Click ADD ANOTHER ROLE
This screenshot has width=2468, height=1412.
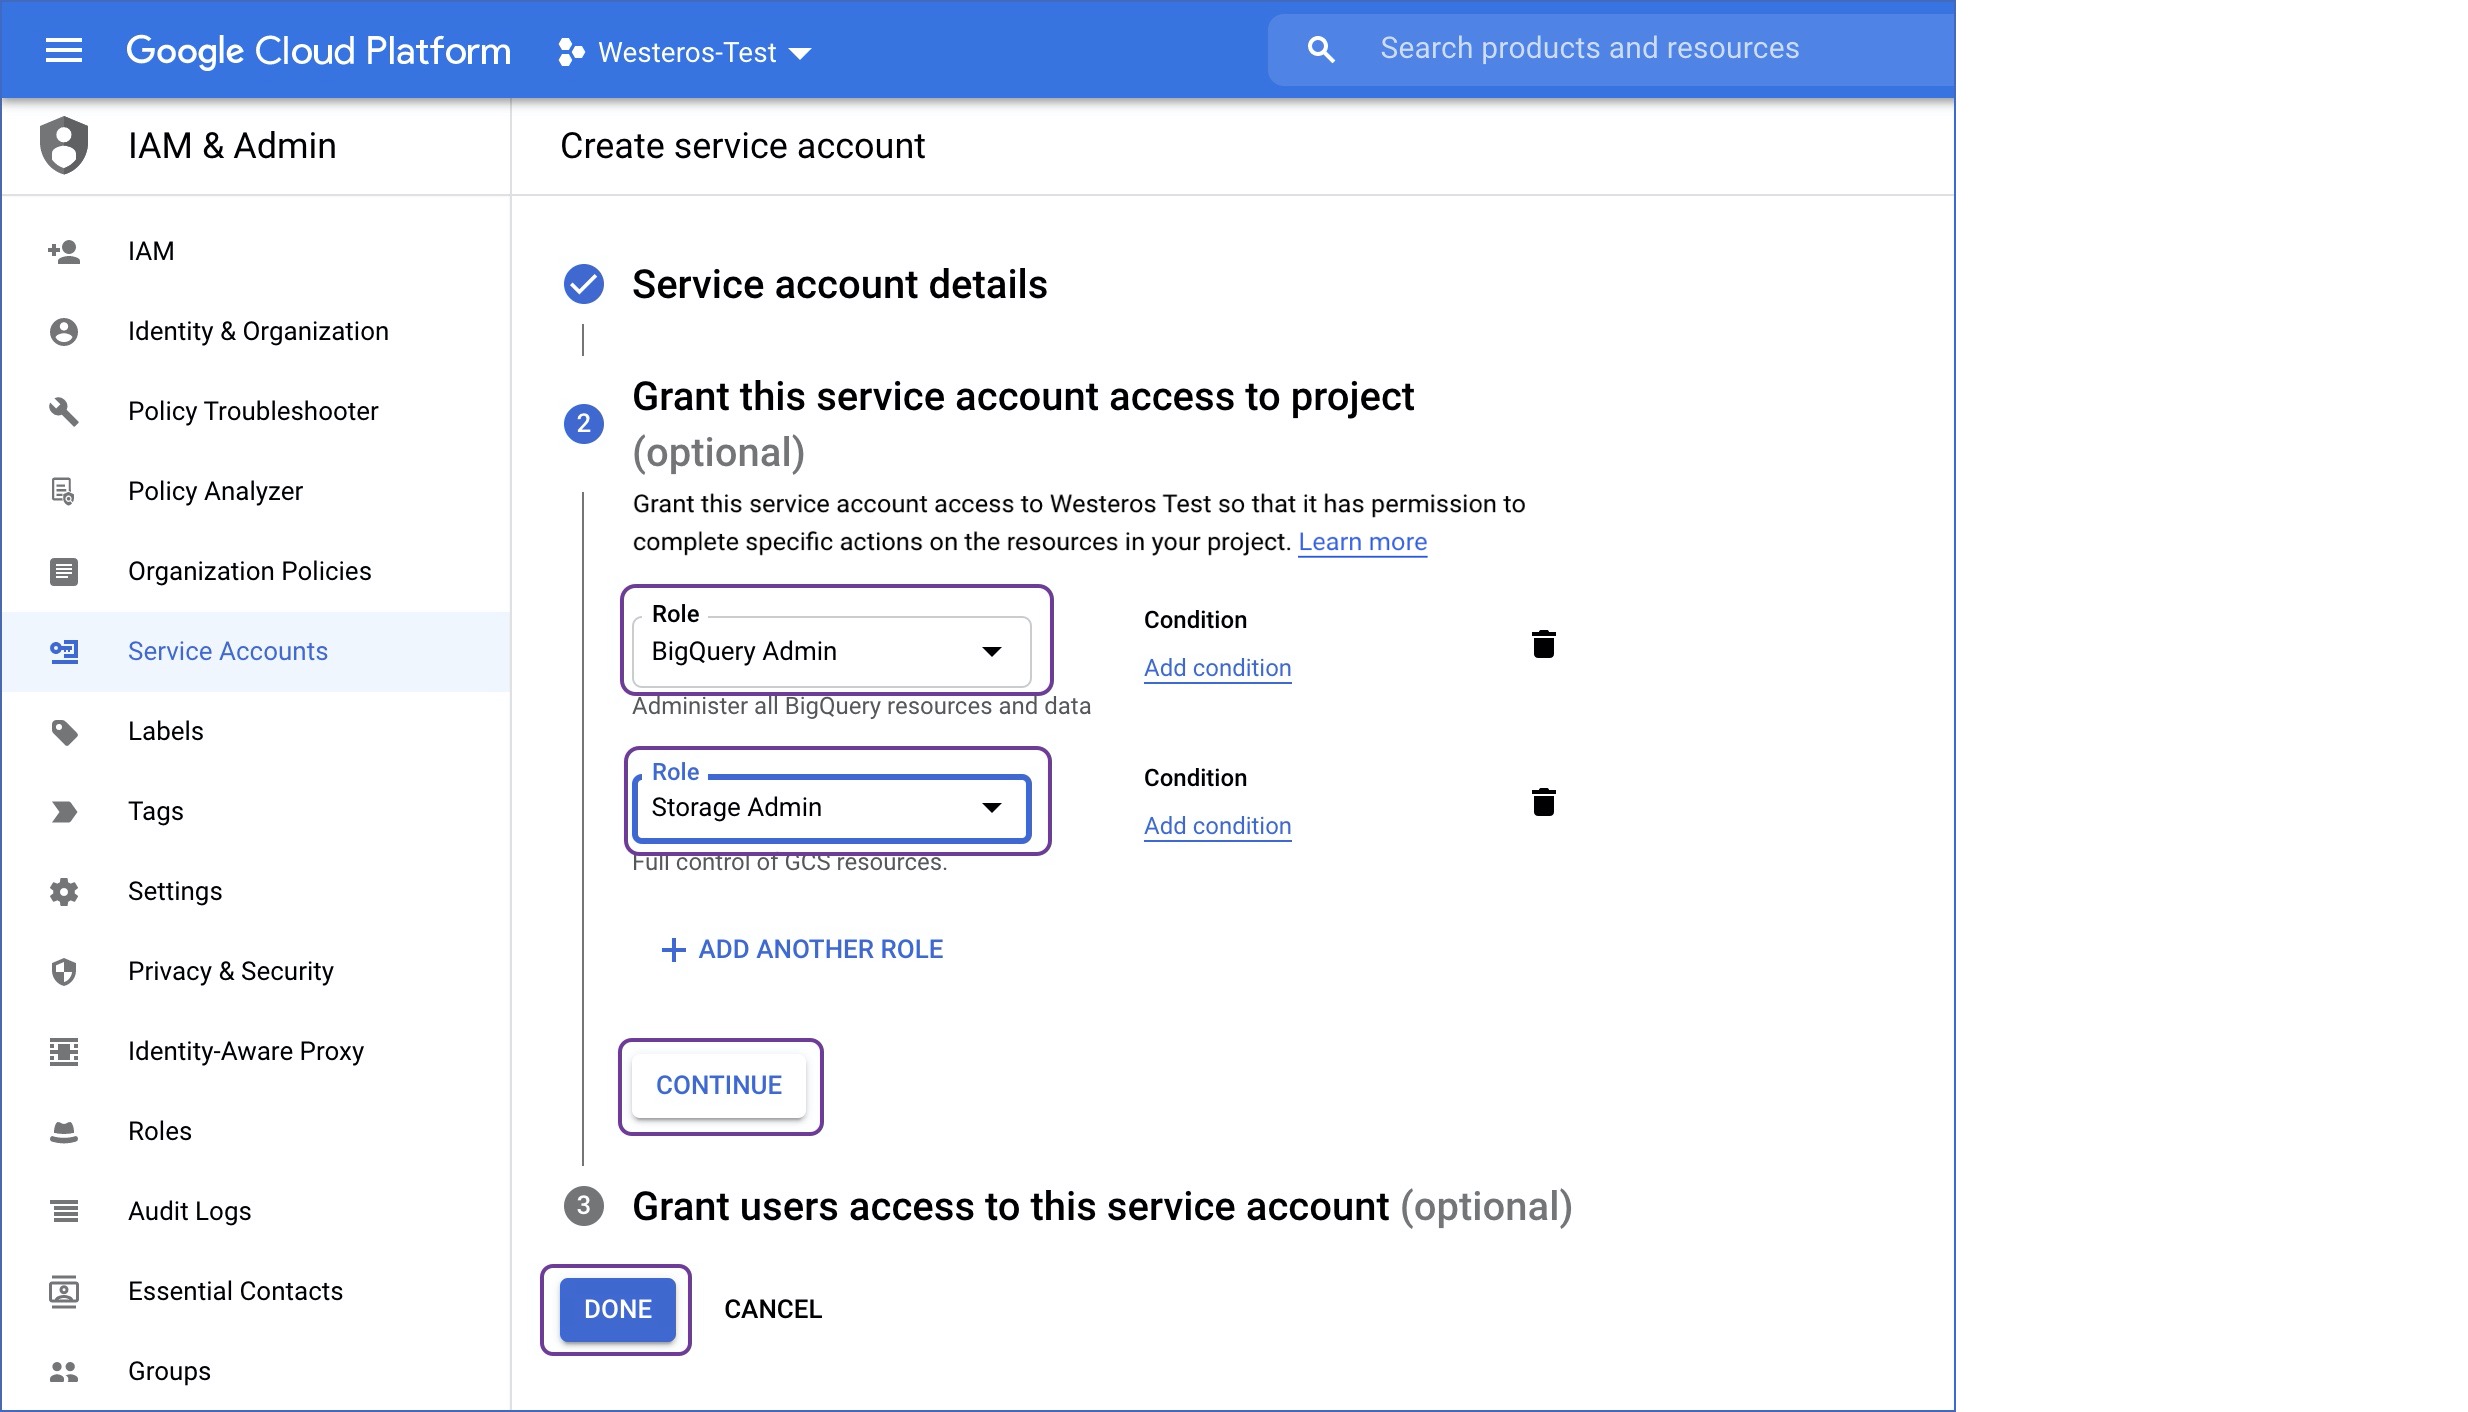(x=802, y=948)
